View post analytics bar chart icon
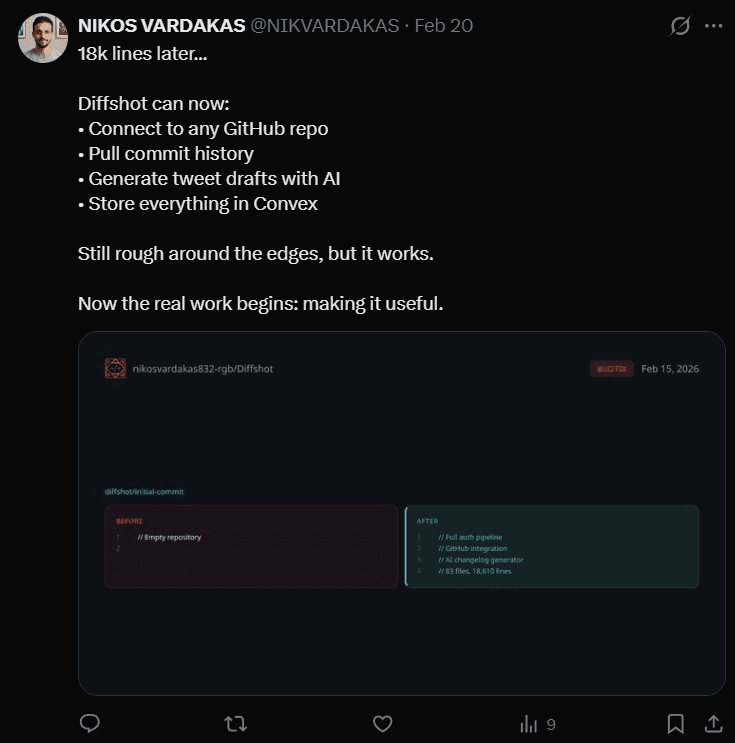The width and height of the screenshot is (735, 743). pos(528,724)
